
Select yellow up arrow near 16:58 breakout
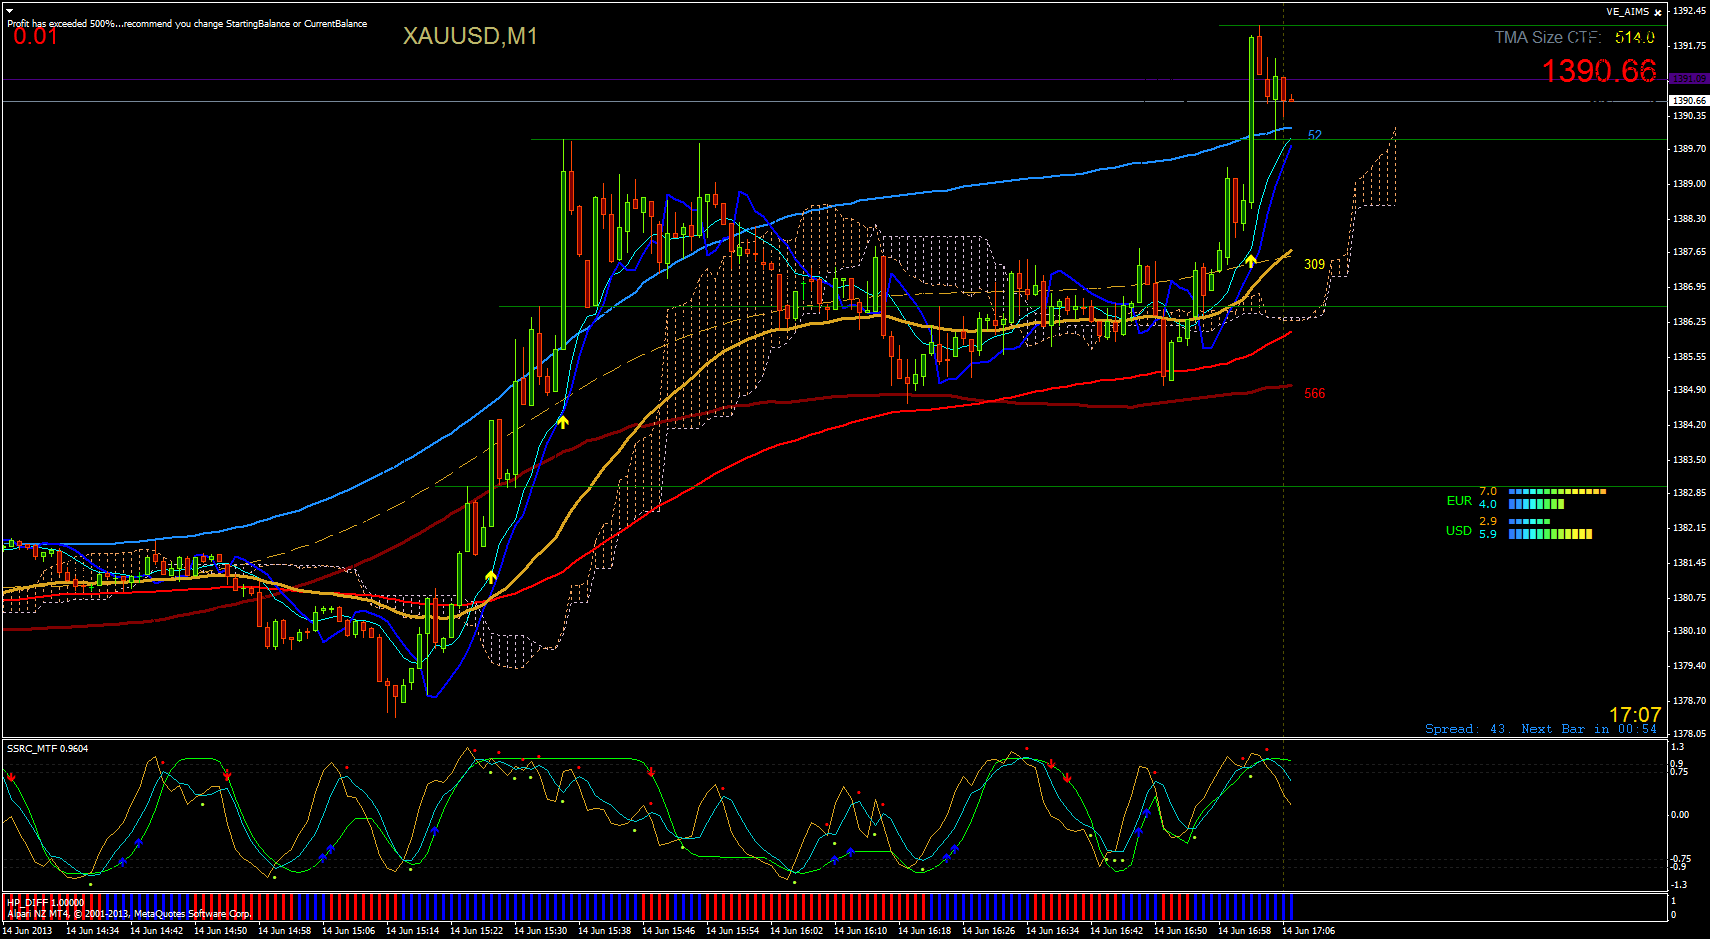(1251, 261)
